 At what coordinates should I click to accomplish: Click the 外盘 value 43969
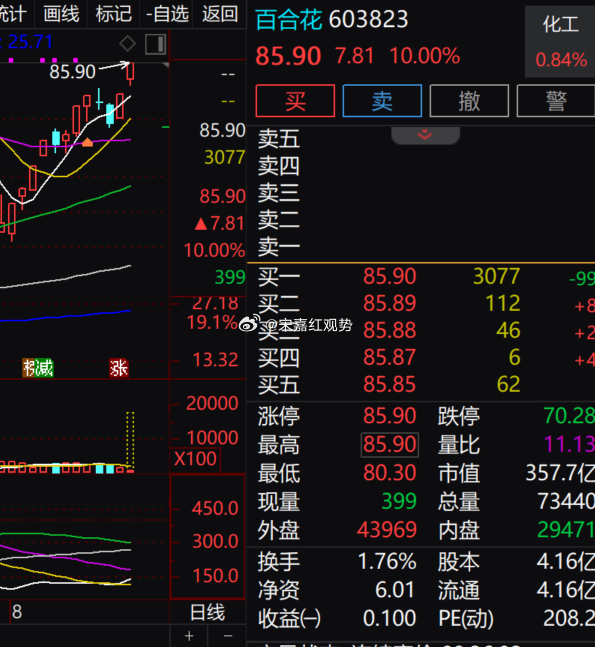(387, 530)
